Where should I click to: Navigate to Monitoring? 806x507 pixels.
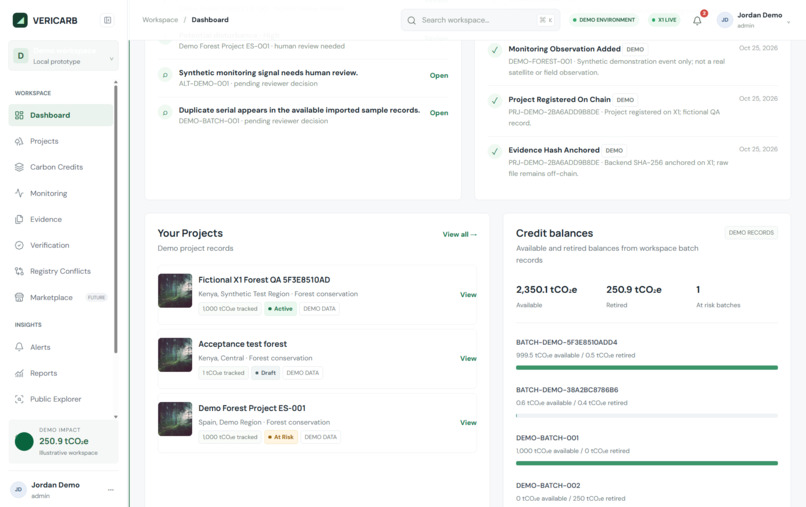61,193
